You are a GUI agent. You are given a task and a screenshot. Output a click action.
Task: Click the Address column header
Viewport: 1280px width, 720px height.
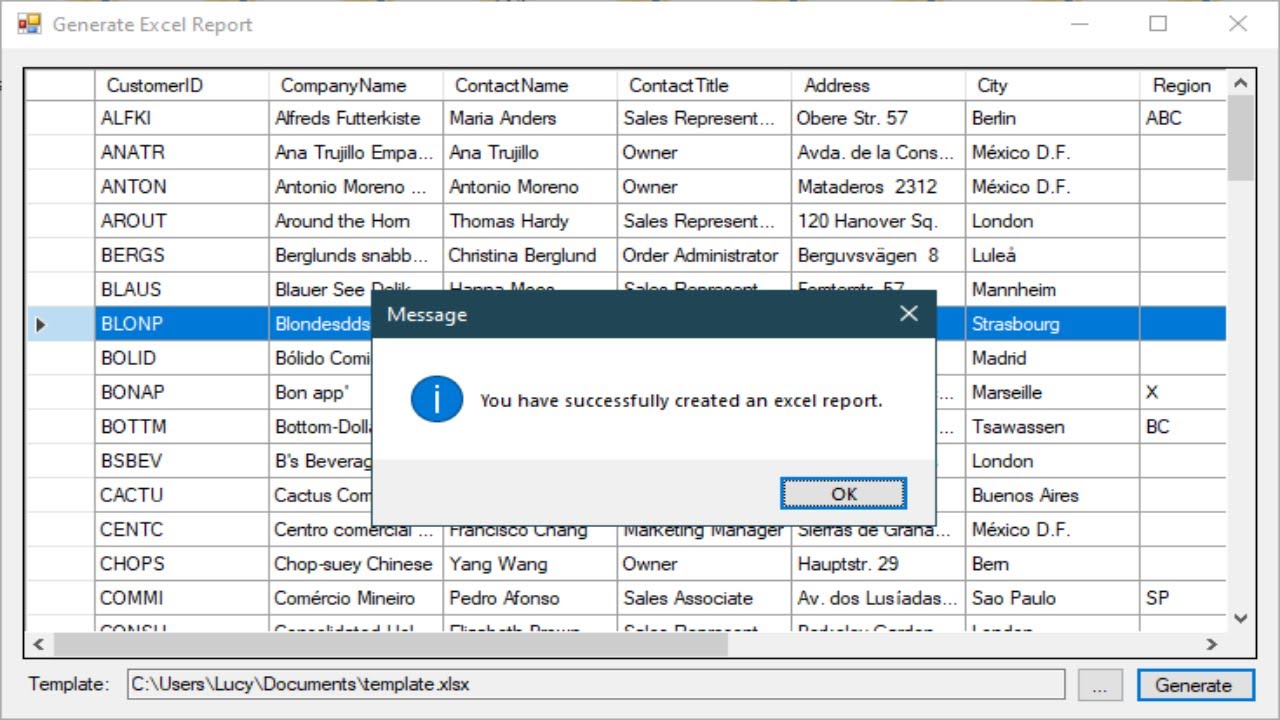[x=877, y=85]
